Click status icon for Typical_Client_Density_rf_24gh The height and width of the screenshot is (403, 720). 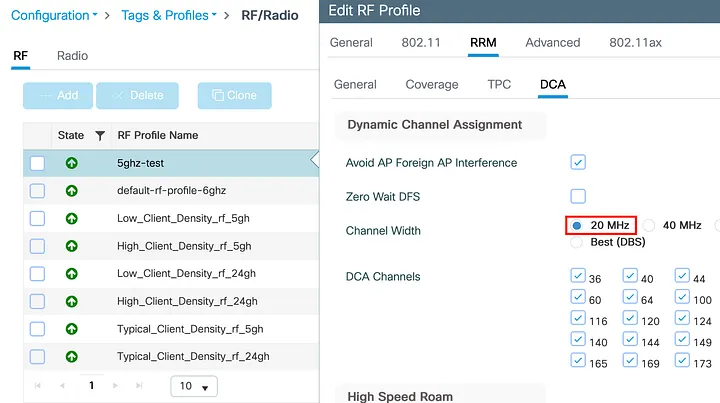[x=71, y=356]
